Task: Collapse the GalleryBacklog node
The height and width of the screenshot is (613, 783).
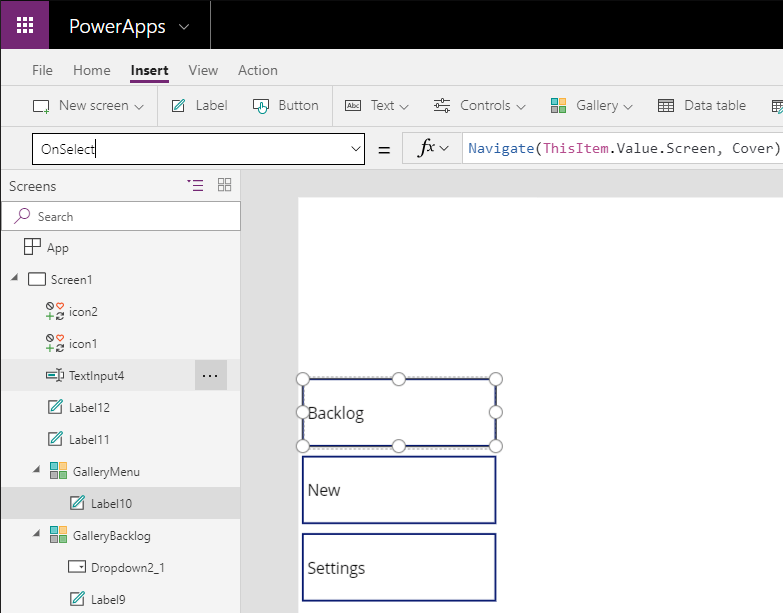Action: (36, 533)
